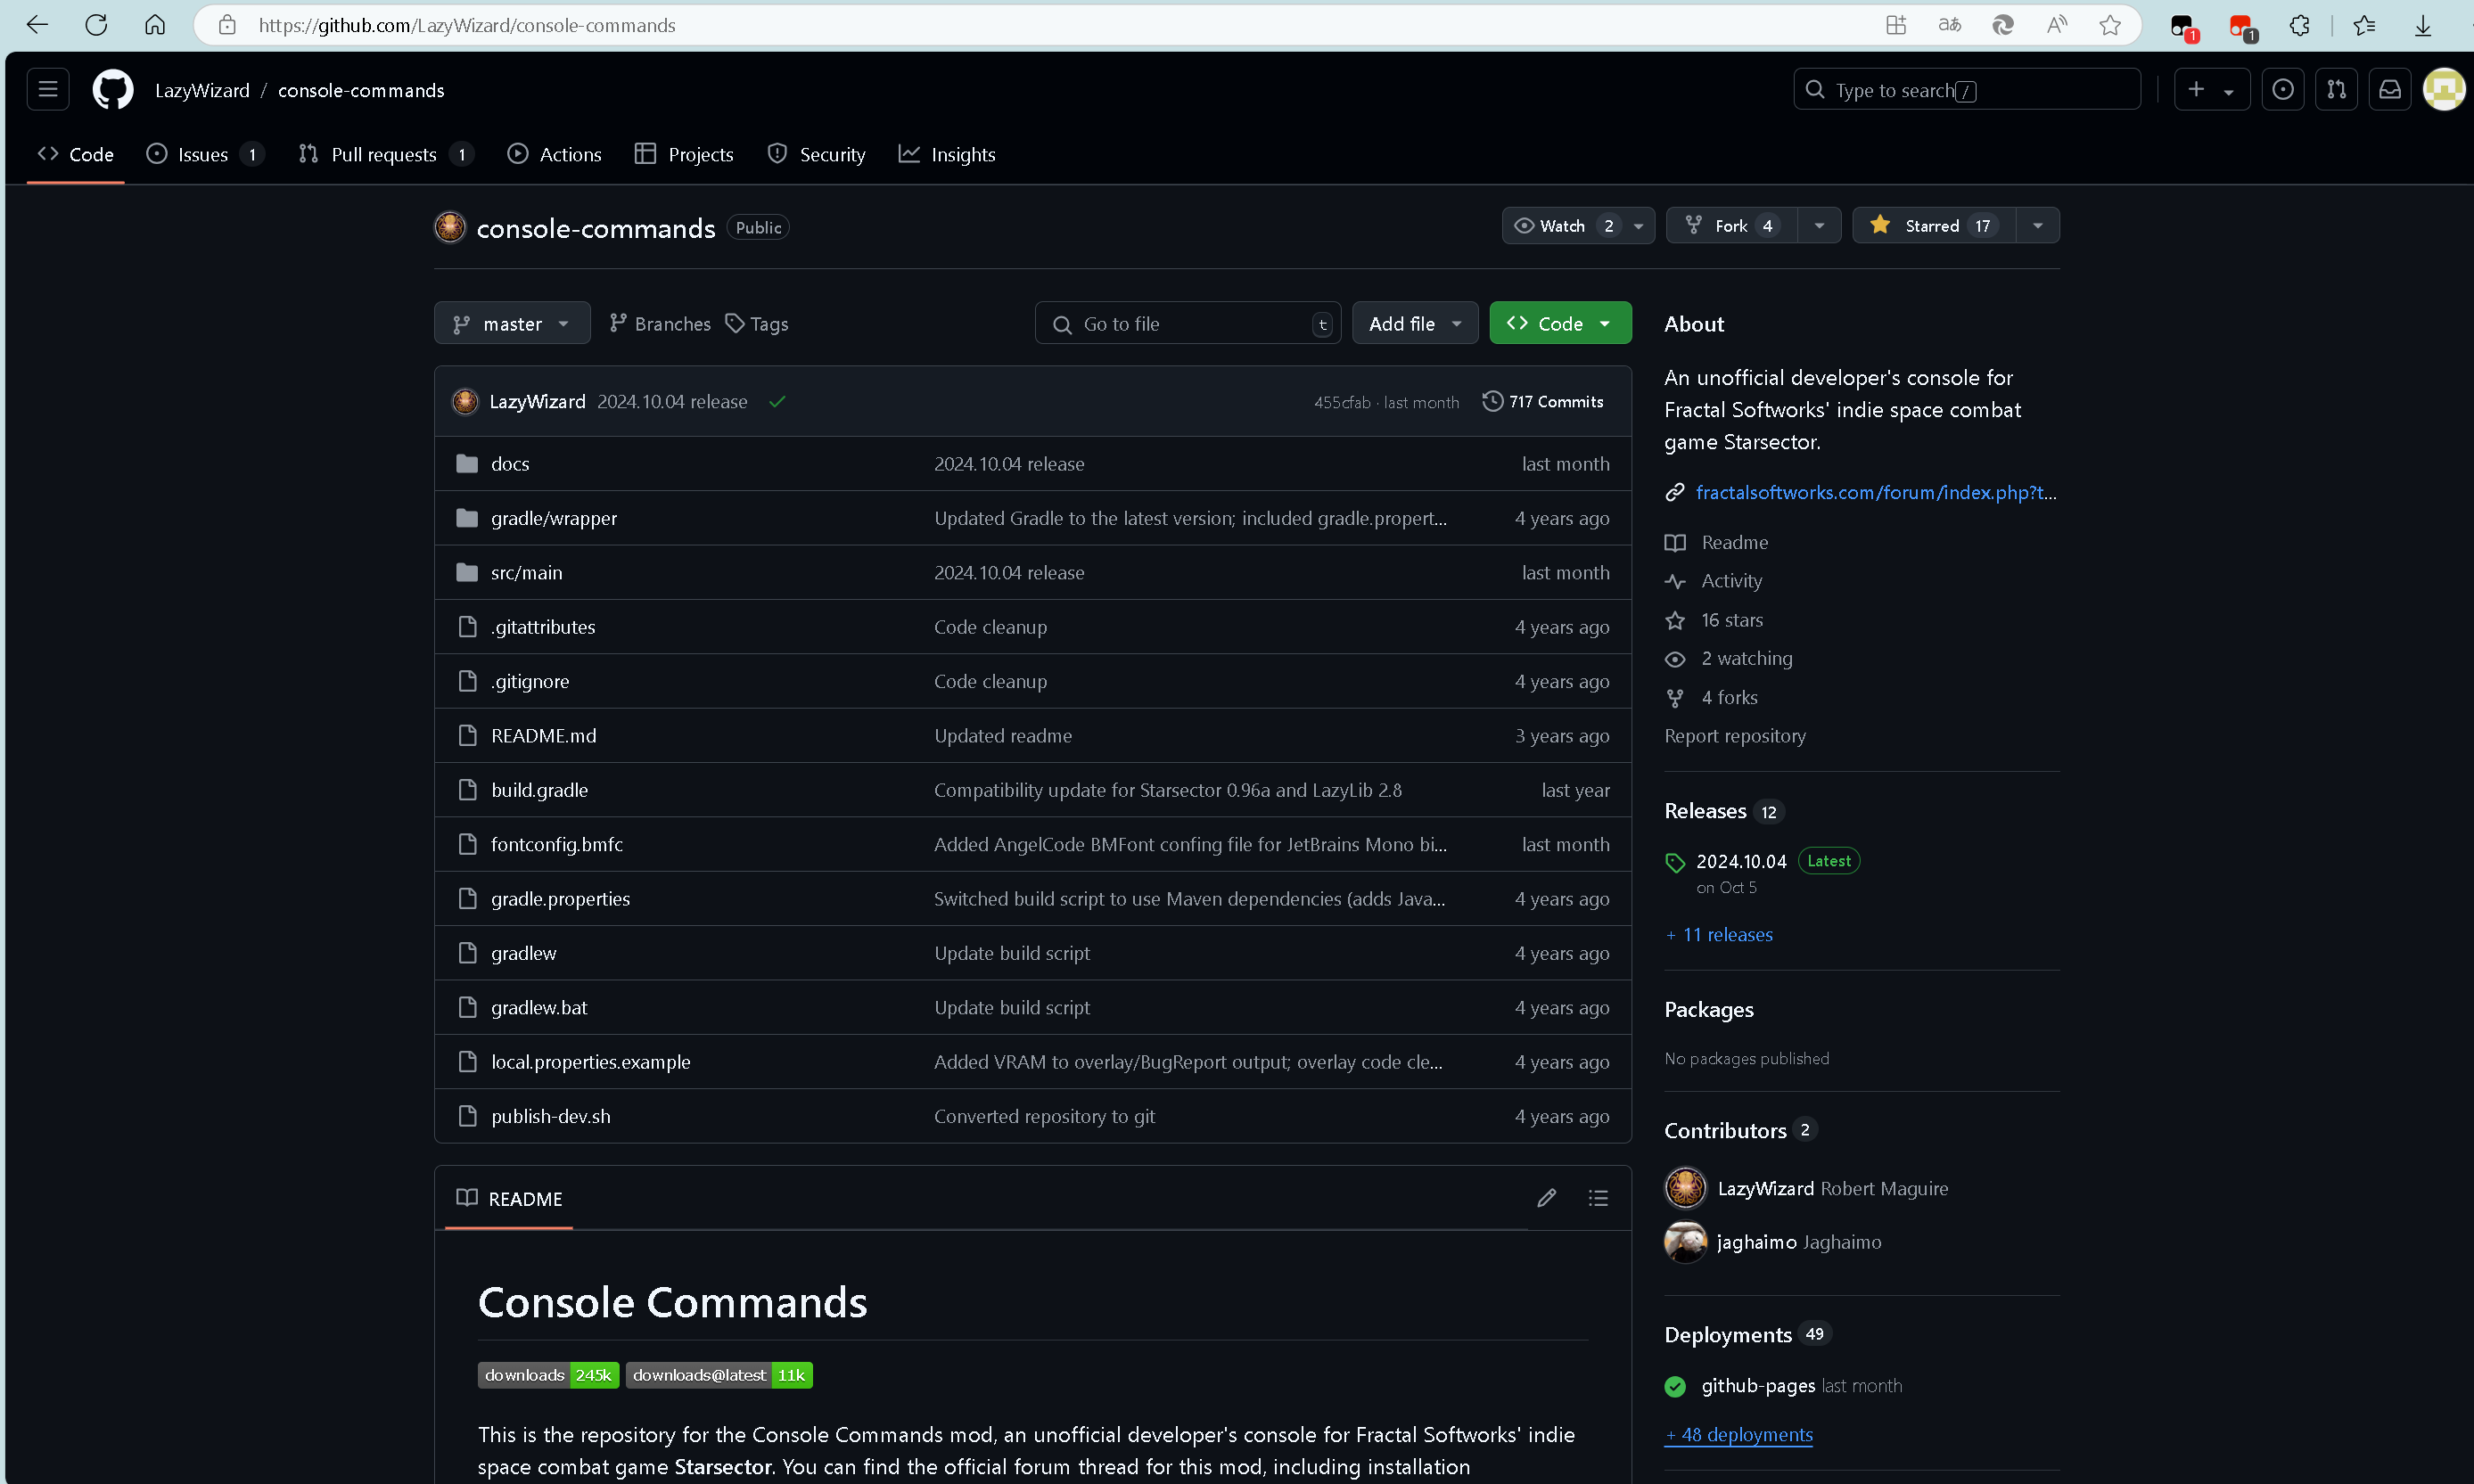The image size is (2474, 1484).
Task: Click the fractalsoftworks.com forum link
Action: 1875,492
